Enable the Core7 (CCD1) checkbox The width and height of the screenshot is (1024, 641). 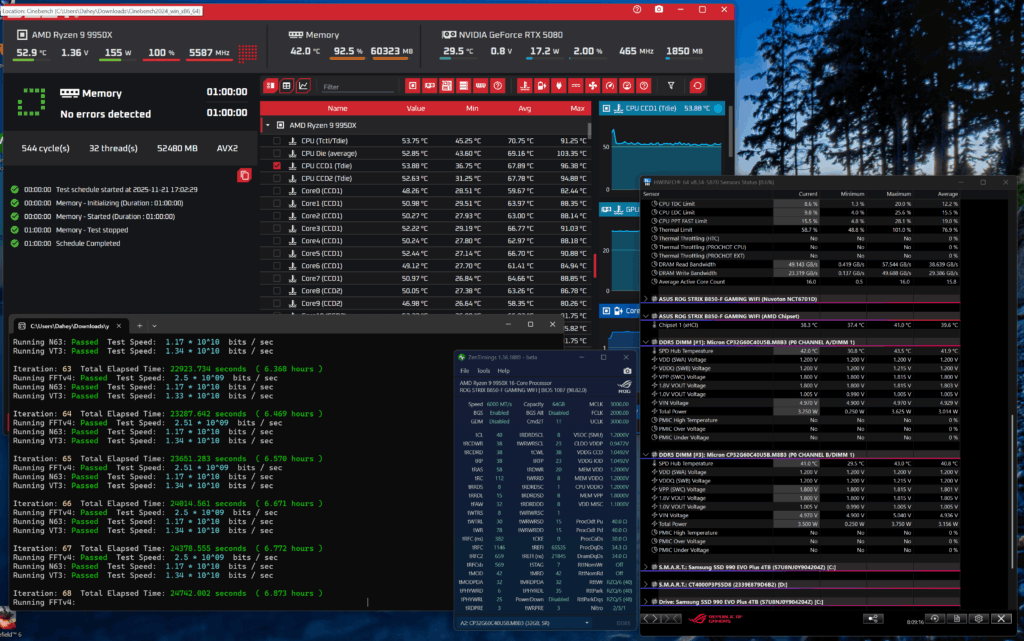pyautogui.click(x=277, y=279)
